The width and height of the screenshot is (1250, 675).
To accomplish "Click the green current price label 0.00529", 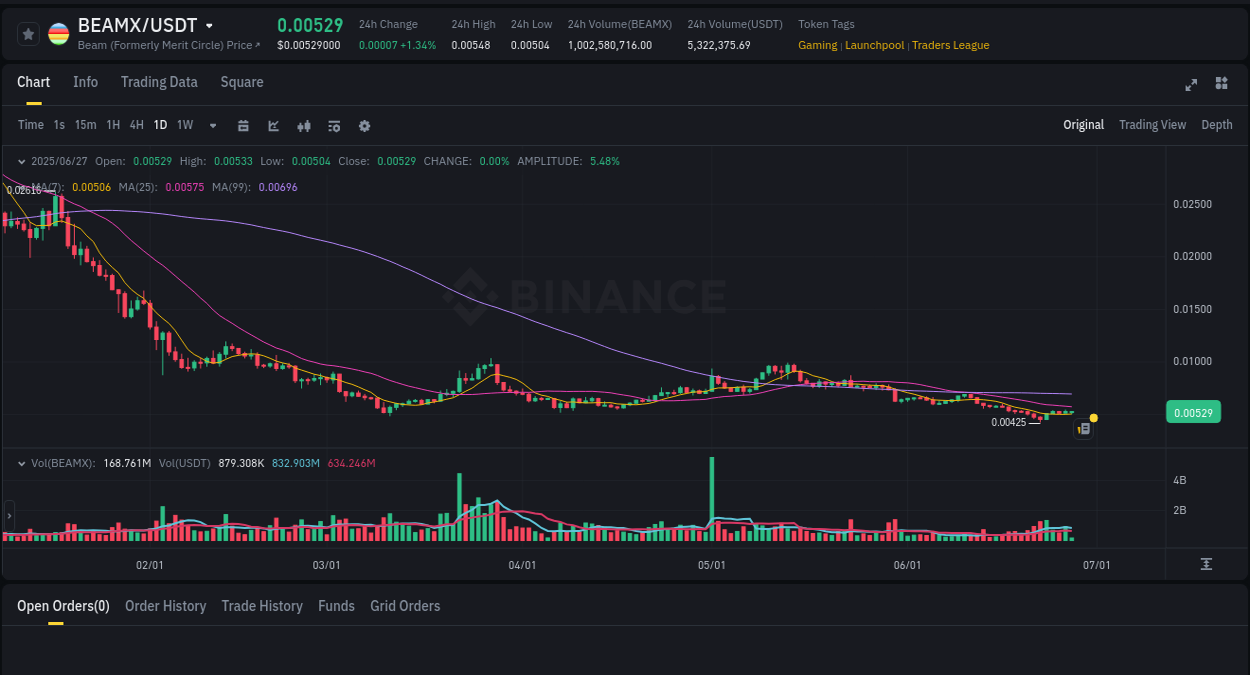I will pyautogui.click(x=1193, y=412).
